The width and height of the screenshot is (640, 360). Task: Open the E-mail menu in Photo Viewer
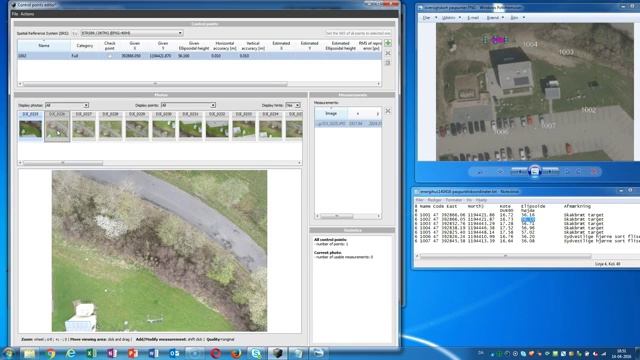pyautogui.click(x=473, y=18)
